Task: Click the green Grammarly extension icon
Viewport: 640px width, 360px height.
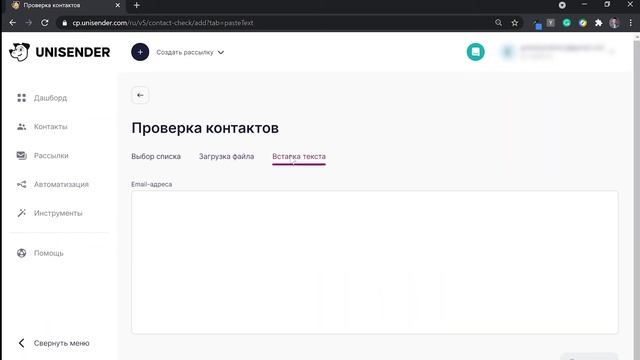Action: click(567, 23)
